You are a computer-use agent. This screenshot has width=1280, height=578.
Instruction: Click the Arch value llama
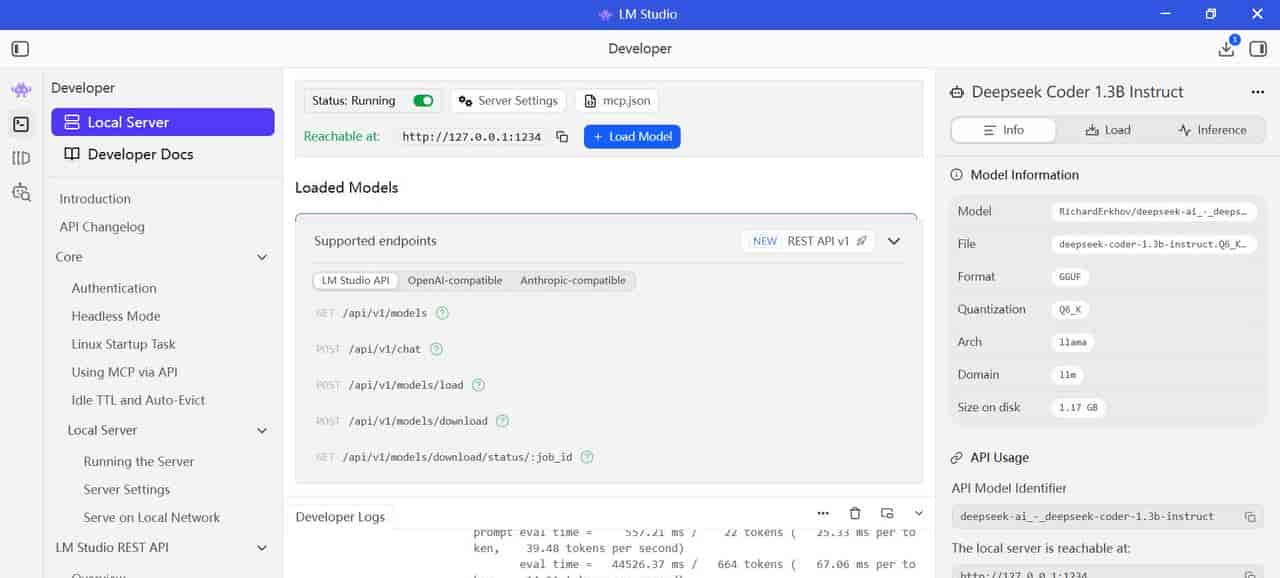(1073, 342)
